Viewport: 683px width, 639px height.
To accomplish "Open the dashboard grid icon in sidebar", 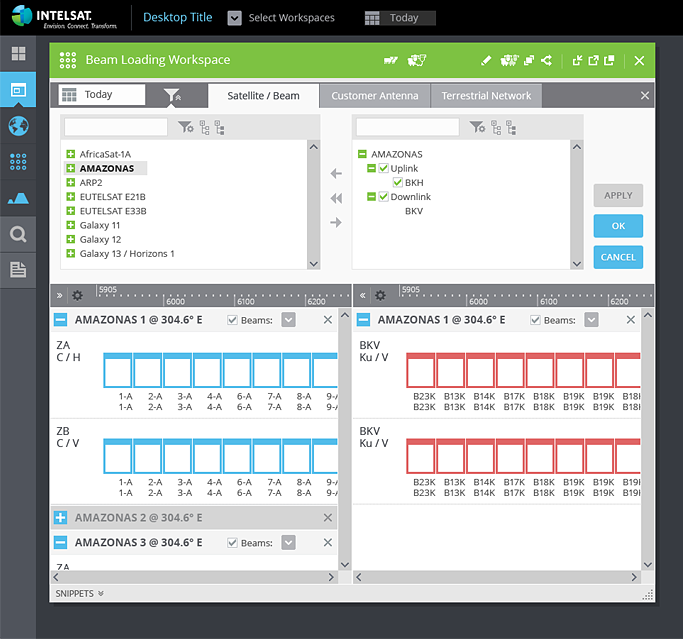I will pos(18,54).
